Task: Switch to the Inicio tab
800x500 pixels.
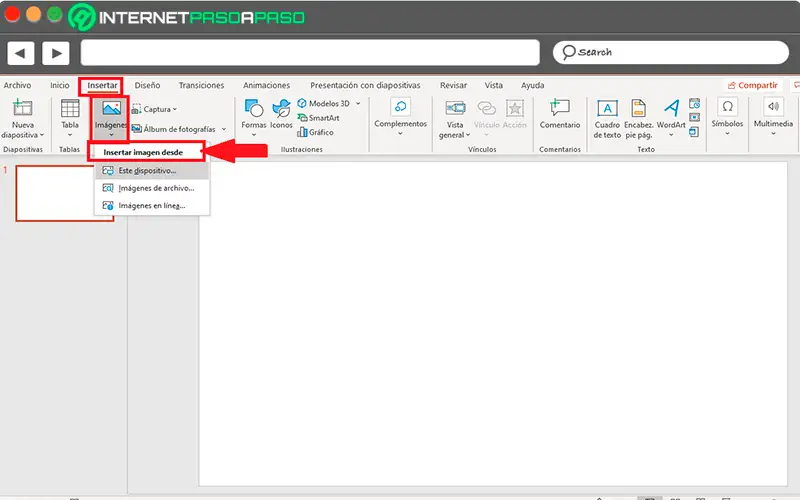Action: coord(60,85)
